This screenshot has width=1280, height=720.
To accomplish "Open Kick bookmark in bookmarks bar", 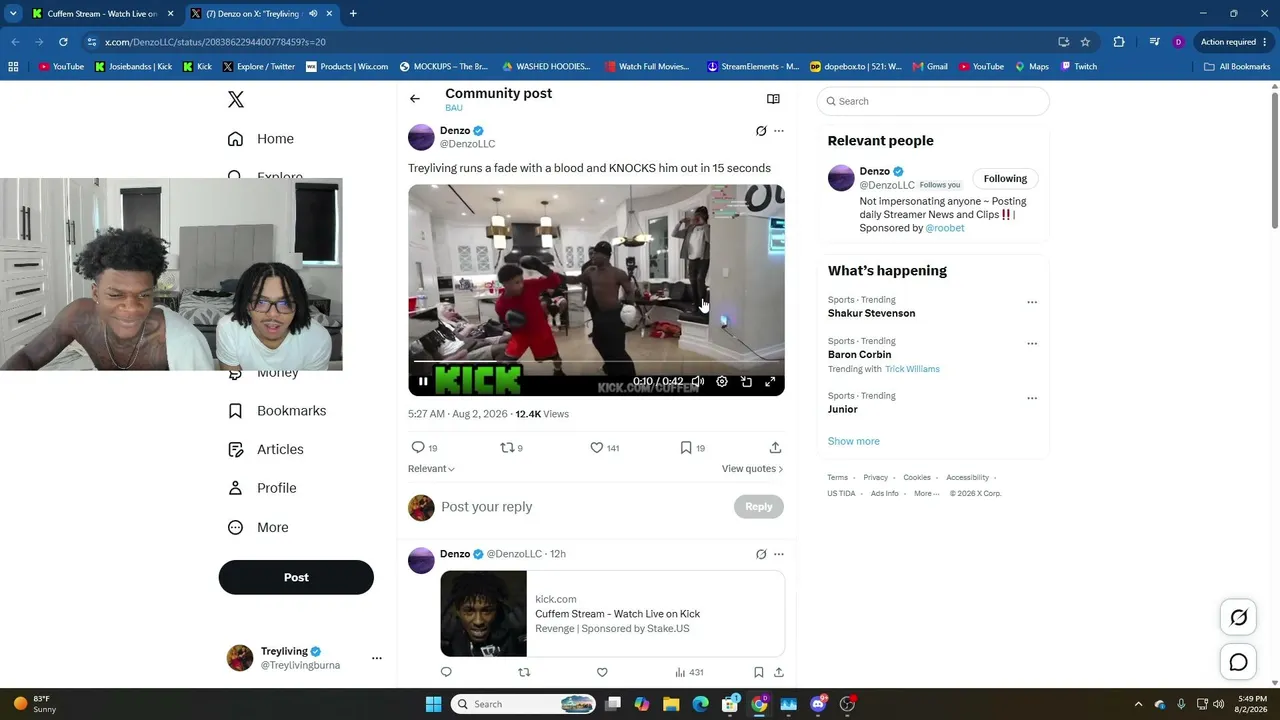I will pyautogui.click(x=197, y=67).
